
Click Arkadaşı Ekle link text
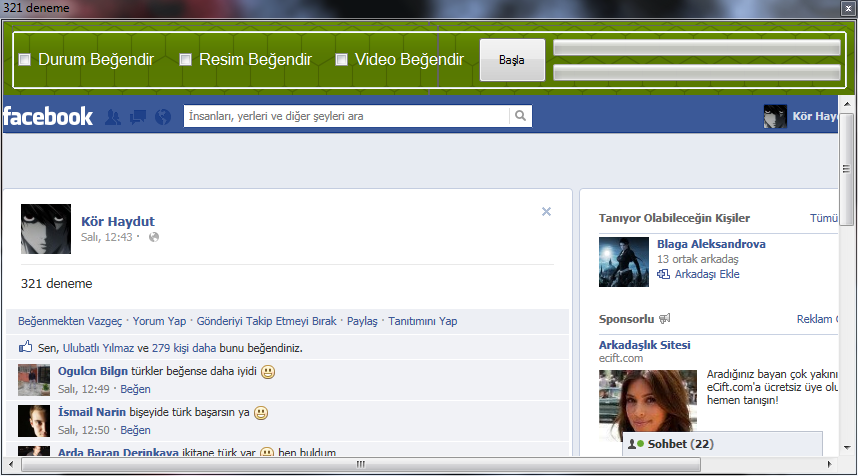coord(707,274)
